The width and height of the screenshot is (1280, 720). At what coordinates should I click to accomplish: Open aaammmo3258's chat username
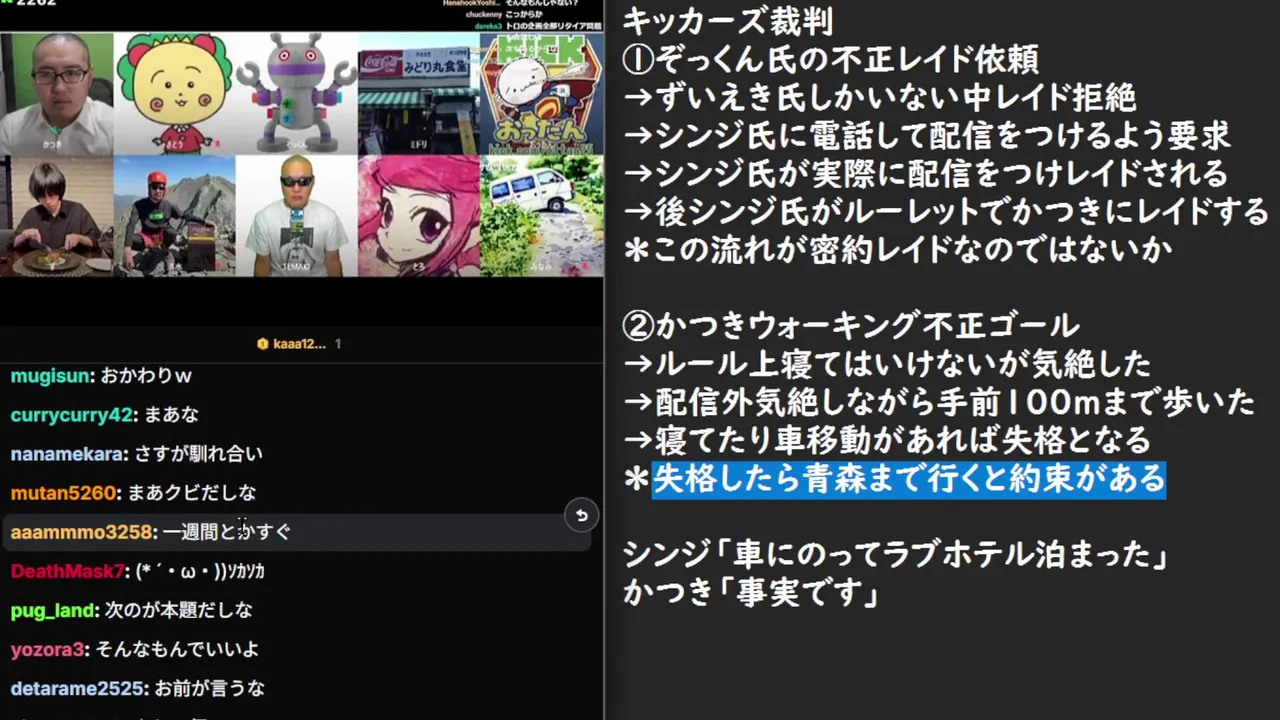coord(81,532)
